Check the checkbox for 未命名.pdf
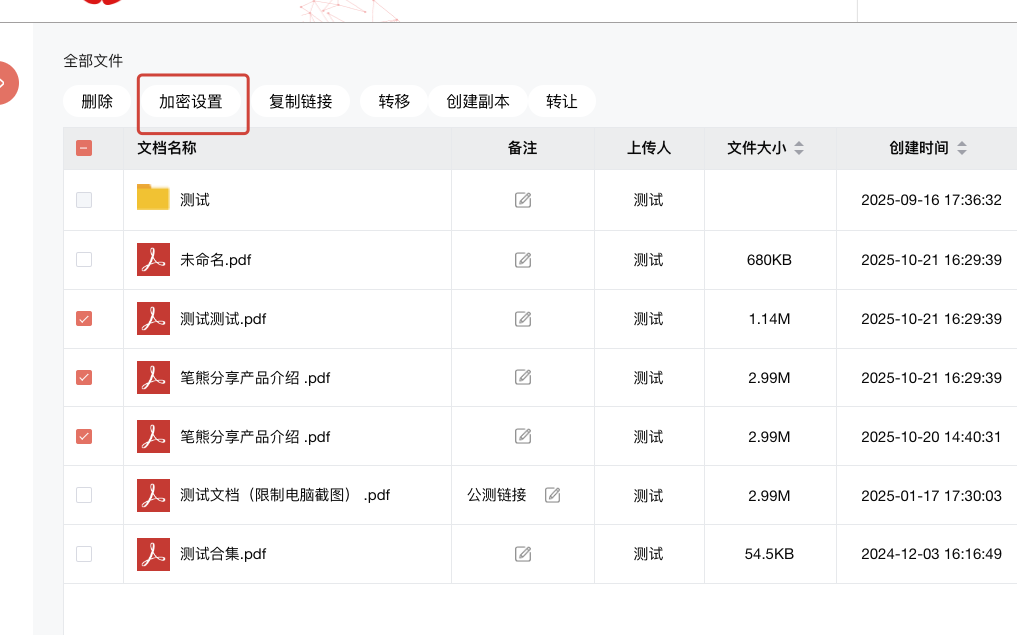 (x=84, y=260)
